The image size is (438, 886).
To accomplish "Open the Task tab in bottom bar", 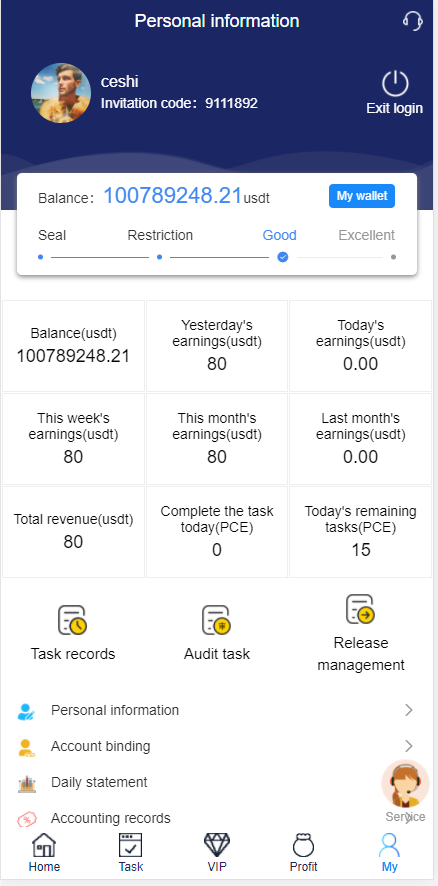I will click(x=131, y=852).
